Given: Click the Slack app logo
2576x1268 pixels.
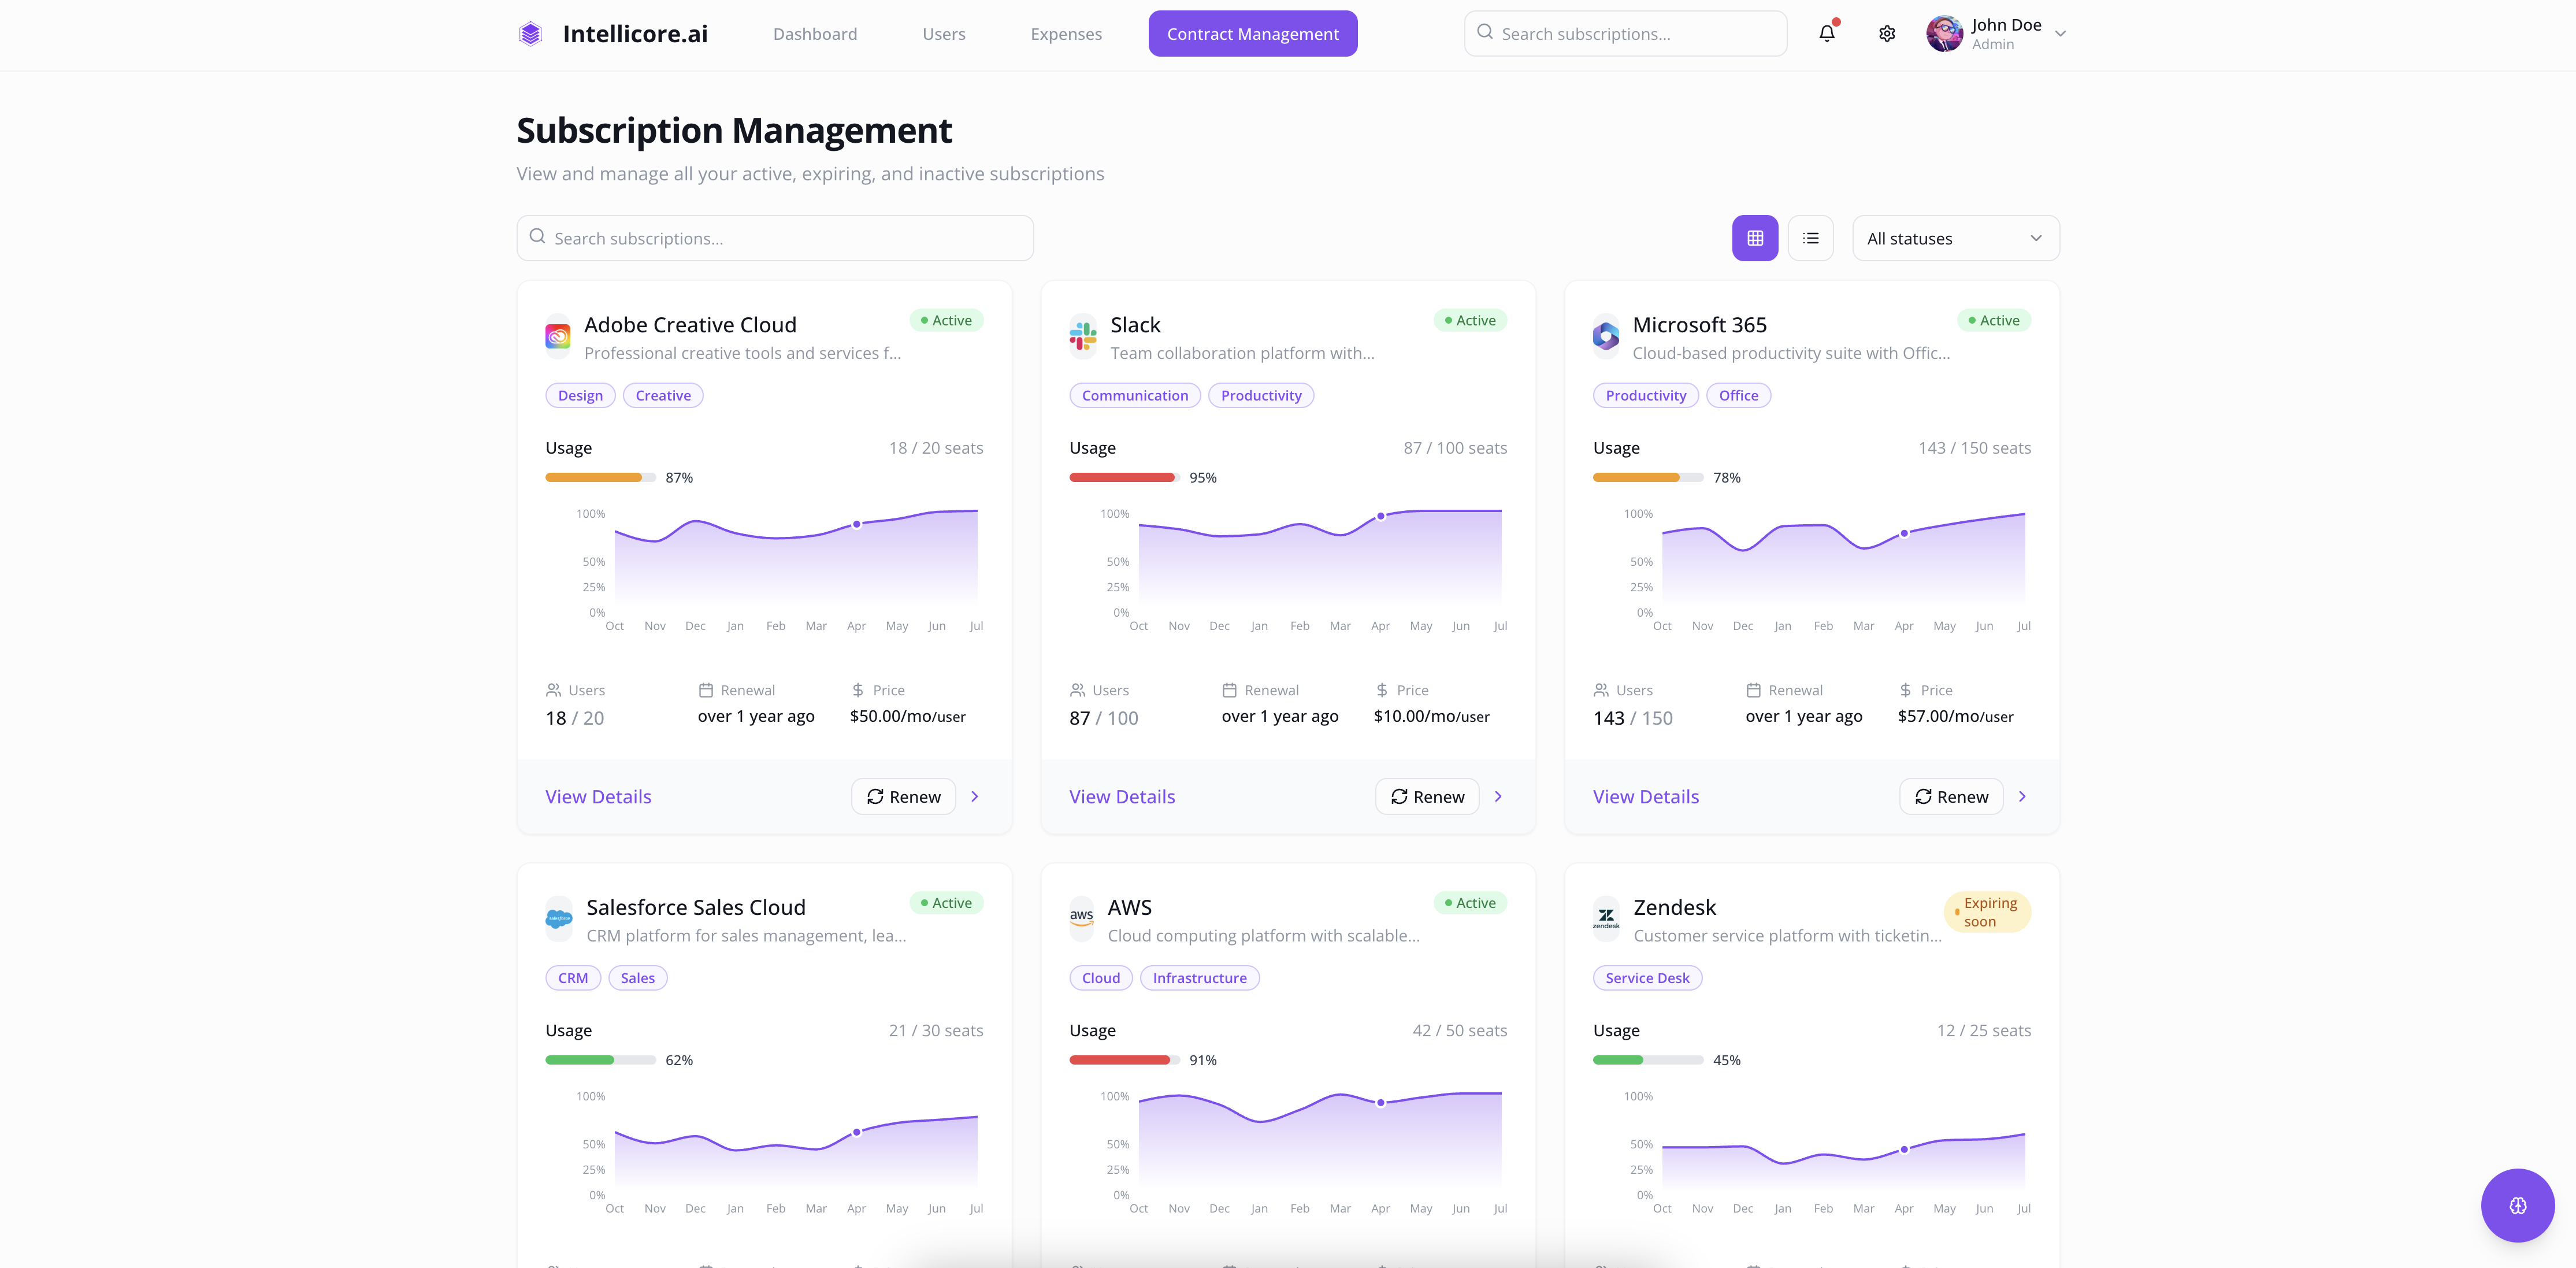Looking at the screenshot, I should point(1082,337).
